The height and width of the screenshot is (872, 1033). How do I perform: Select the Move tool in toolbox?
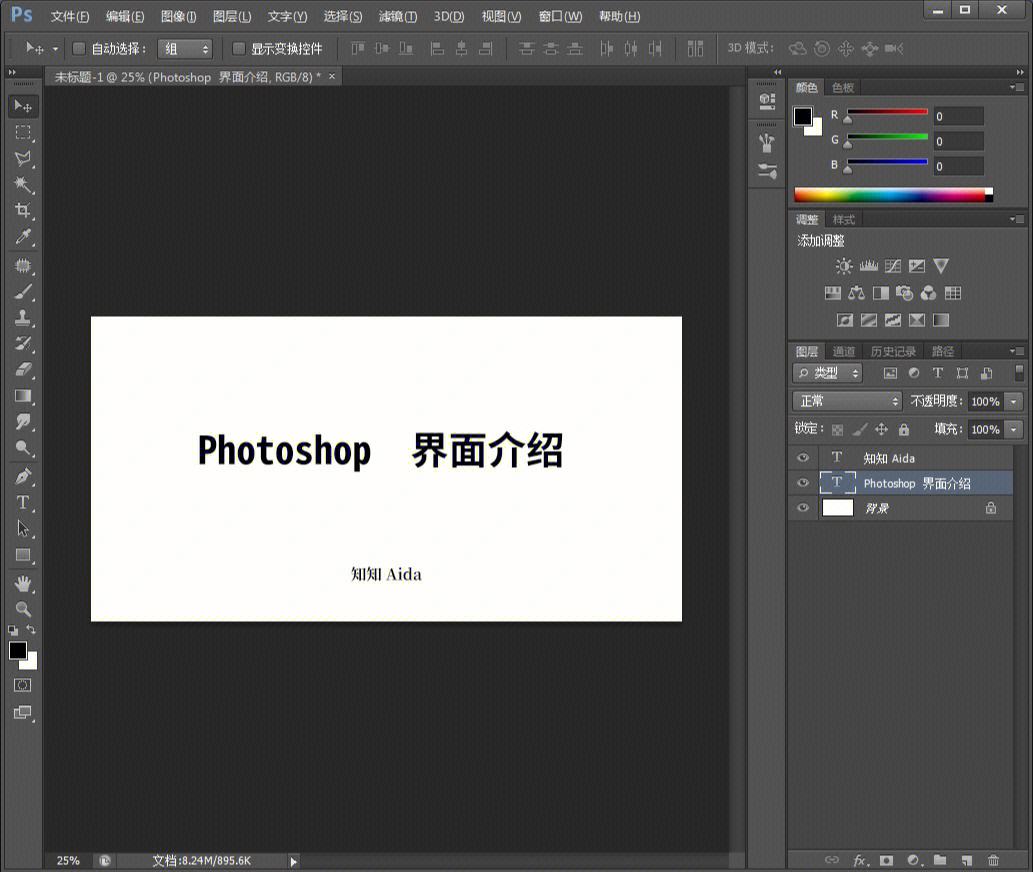[x=23, y=106]
